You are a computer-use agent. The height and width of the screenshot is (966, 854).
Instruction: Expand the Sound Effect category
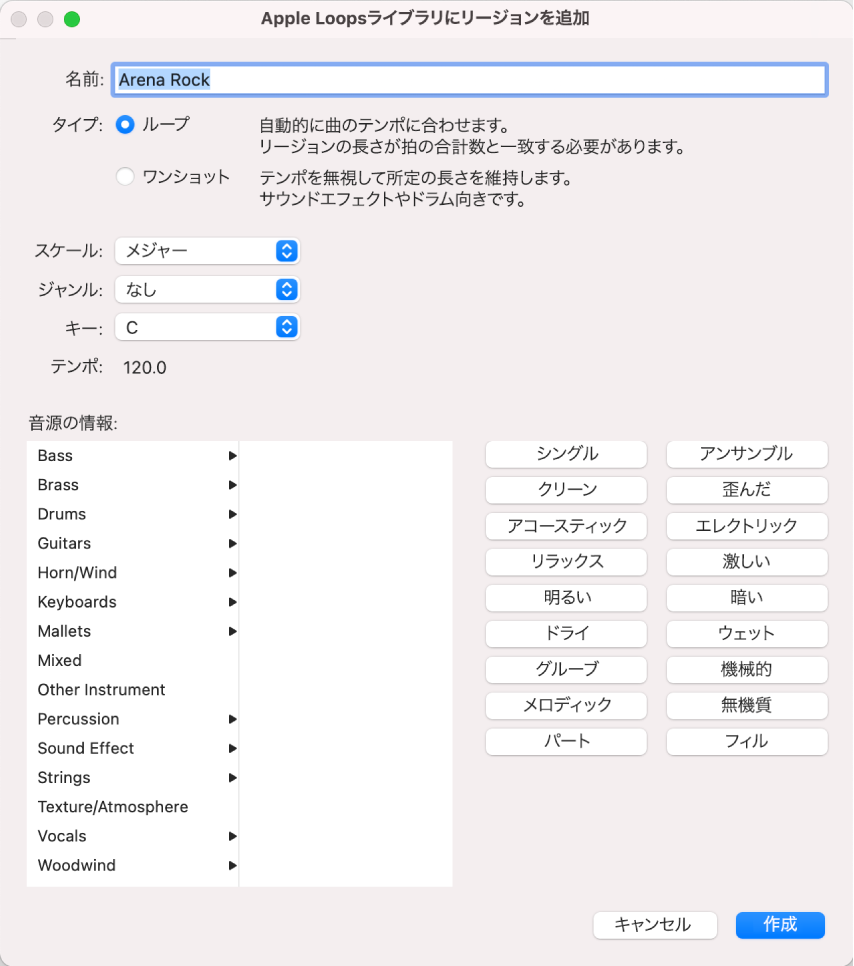click(x=132, y=749)
